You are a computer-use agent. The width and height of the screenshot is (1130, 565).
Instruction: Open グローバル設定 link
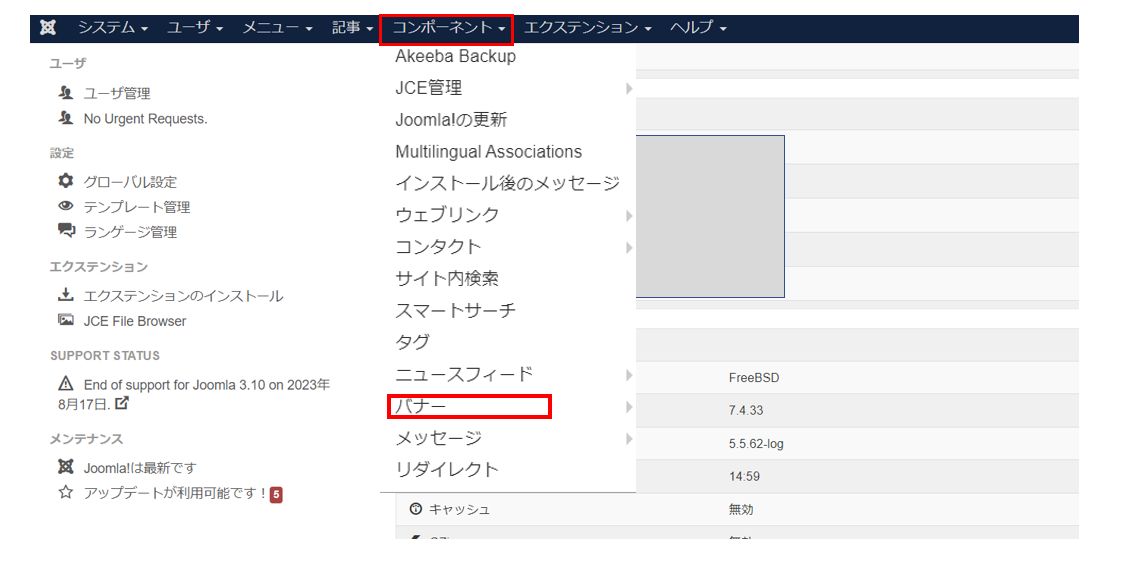(130, 182)
